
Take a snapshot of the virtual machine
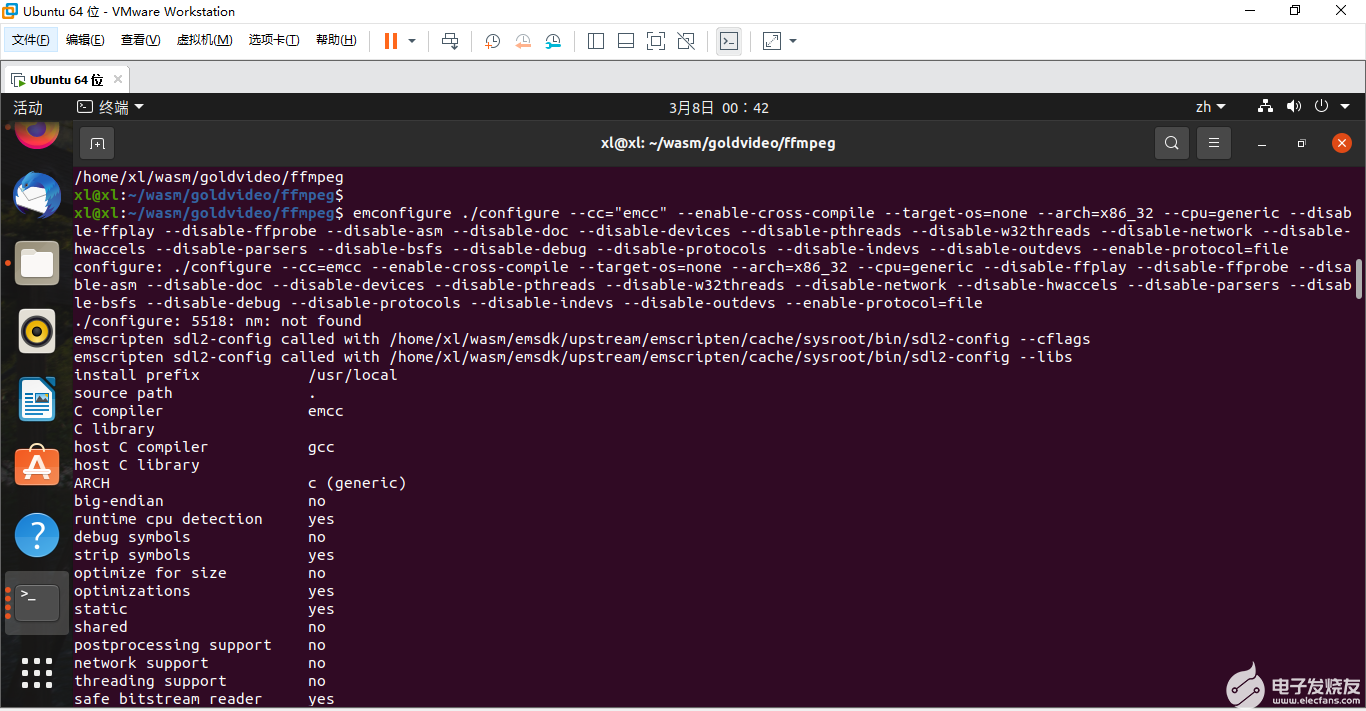(x=492, y=41)
